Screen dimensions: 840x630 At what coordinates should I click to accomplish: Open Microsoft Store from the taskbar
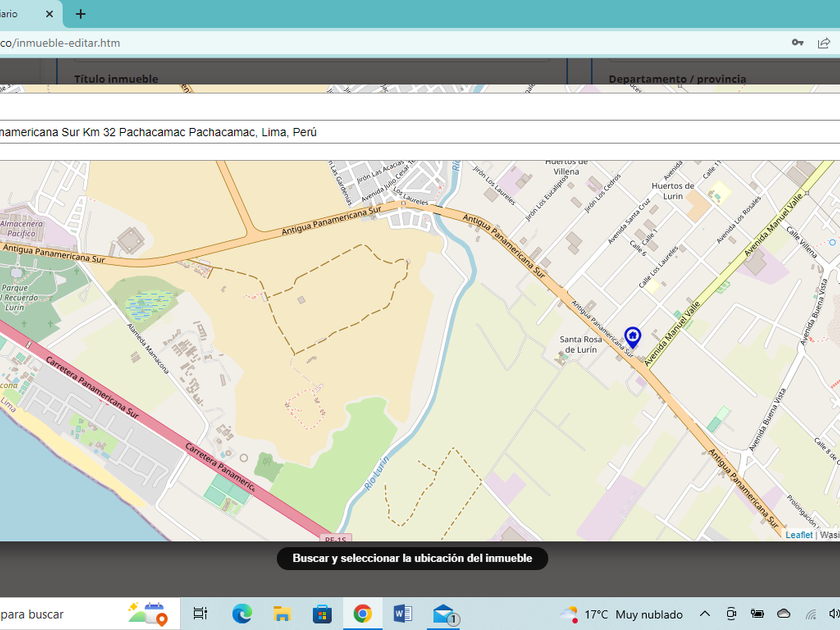pyautogui.click(x=322, y=613)
